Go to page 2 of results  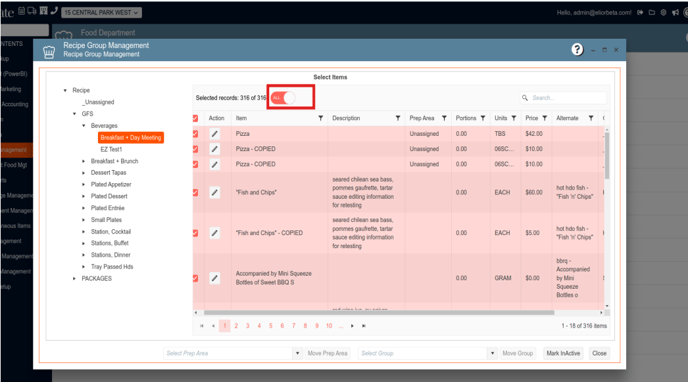pyautogui.click(x=236, y=326)
